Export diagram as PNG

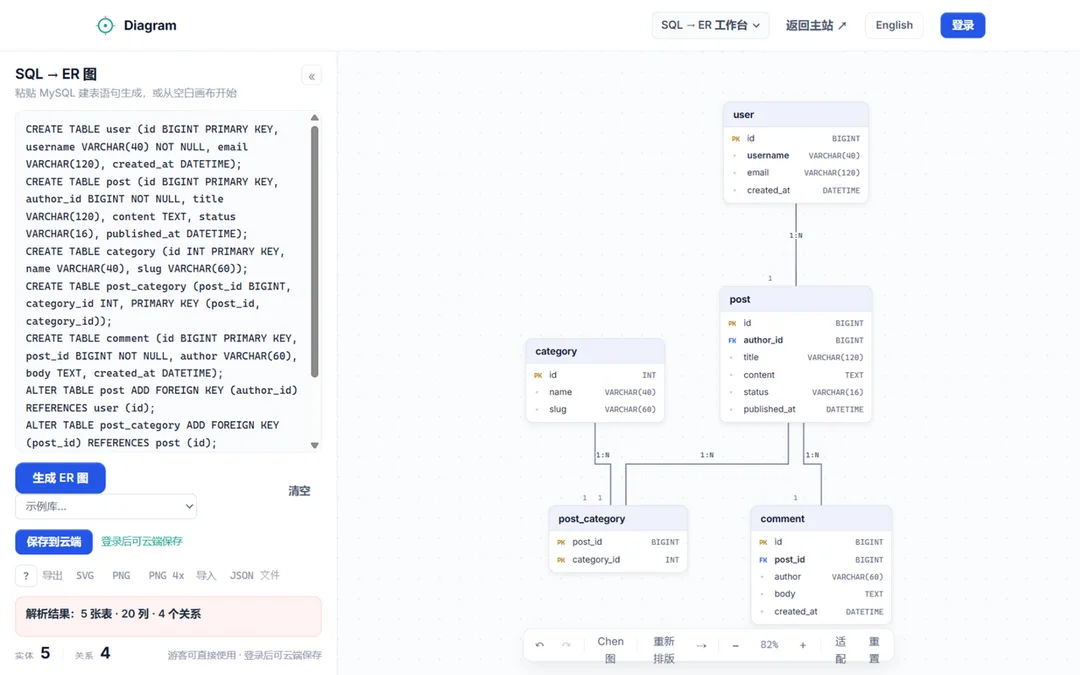(x=121, y=576)
